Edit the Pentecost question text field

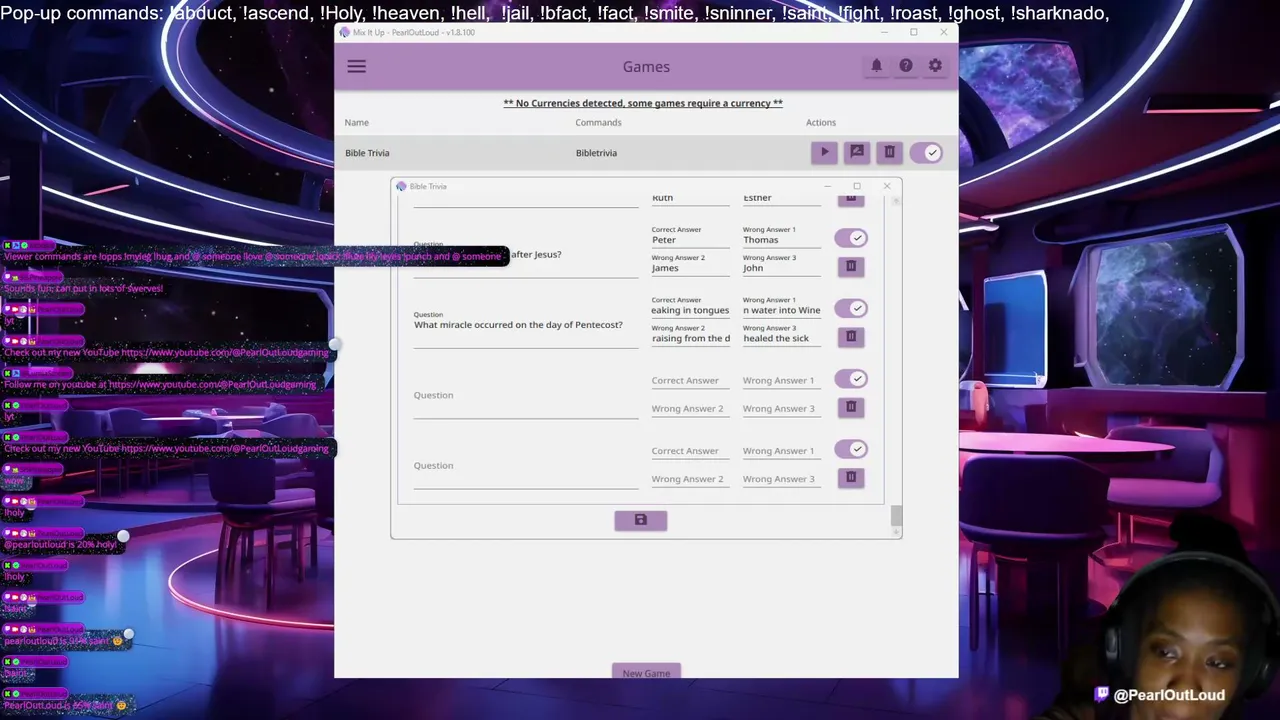(525, 327)
